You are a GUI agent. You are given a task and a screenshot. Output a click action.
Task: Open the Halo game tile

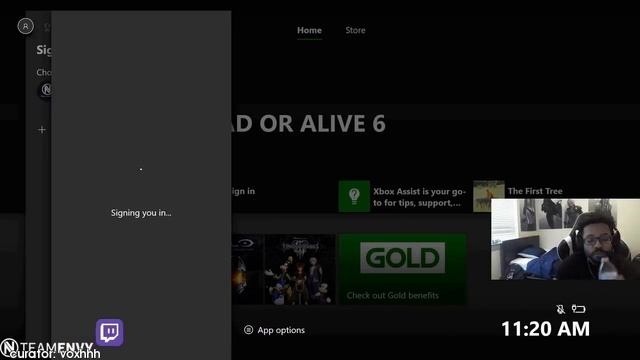246,269
